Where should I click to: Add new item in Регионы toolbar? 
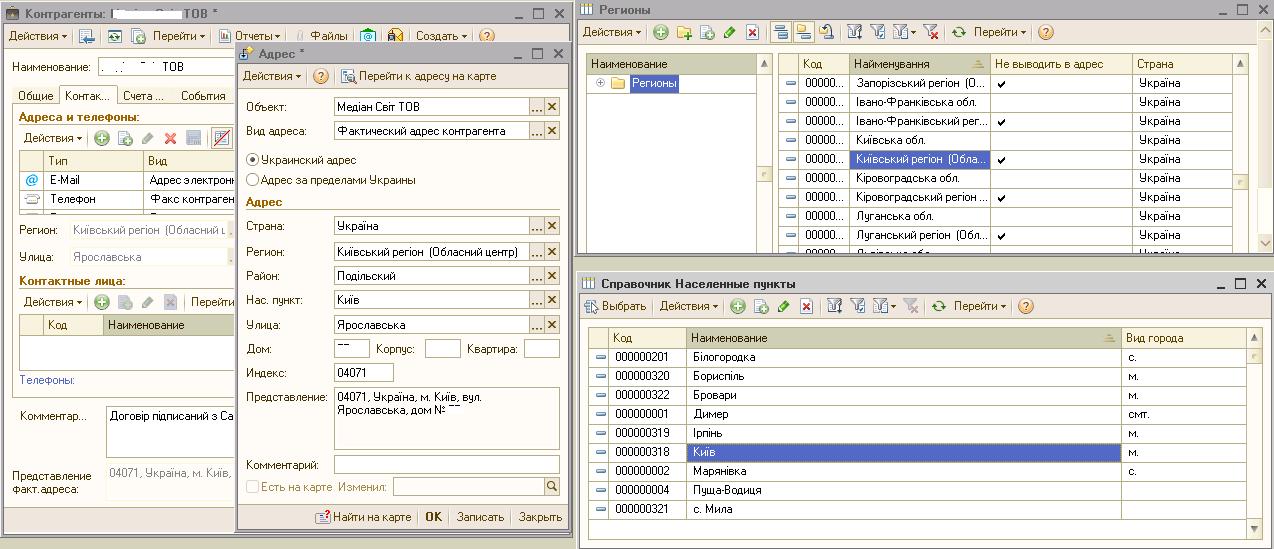pos(661,33)
